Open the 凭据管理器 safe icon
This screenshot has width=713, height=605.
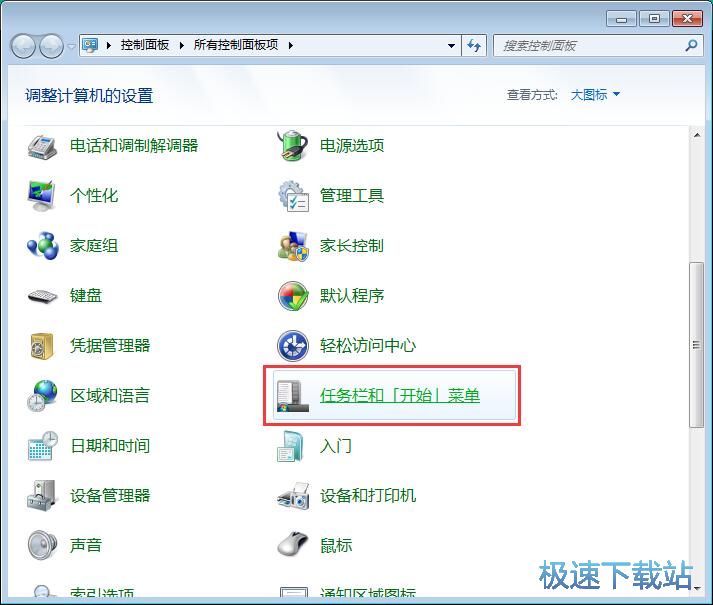pos(42,346)
